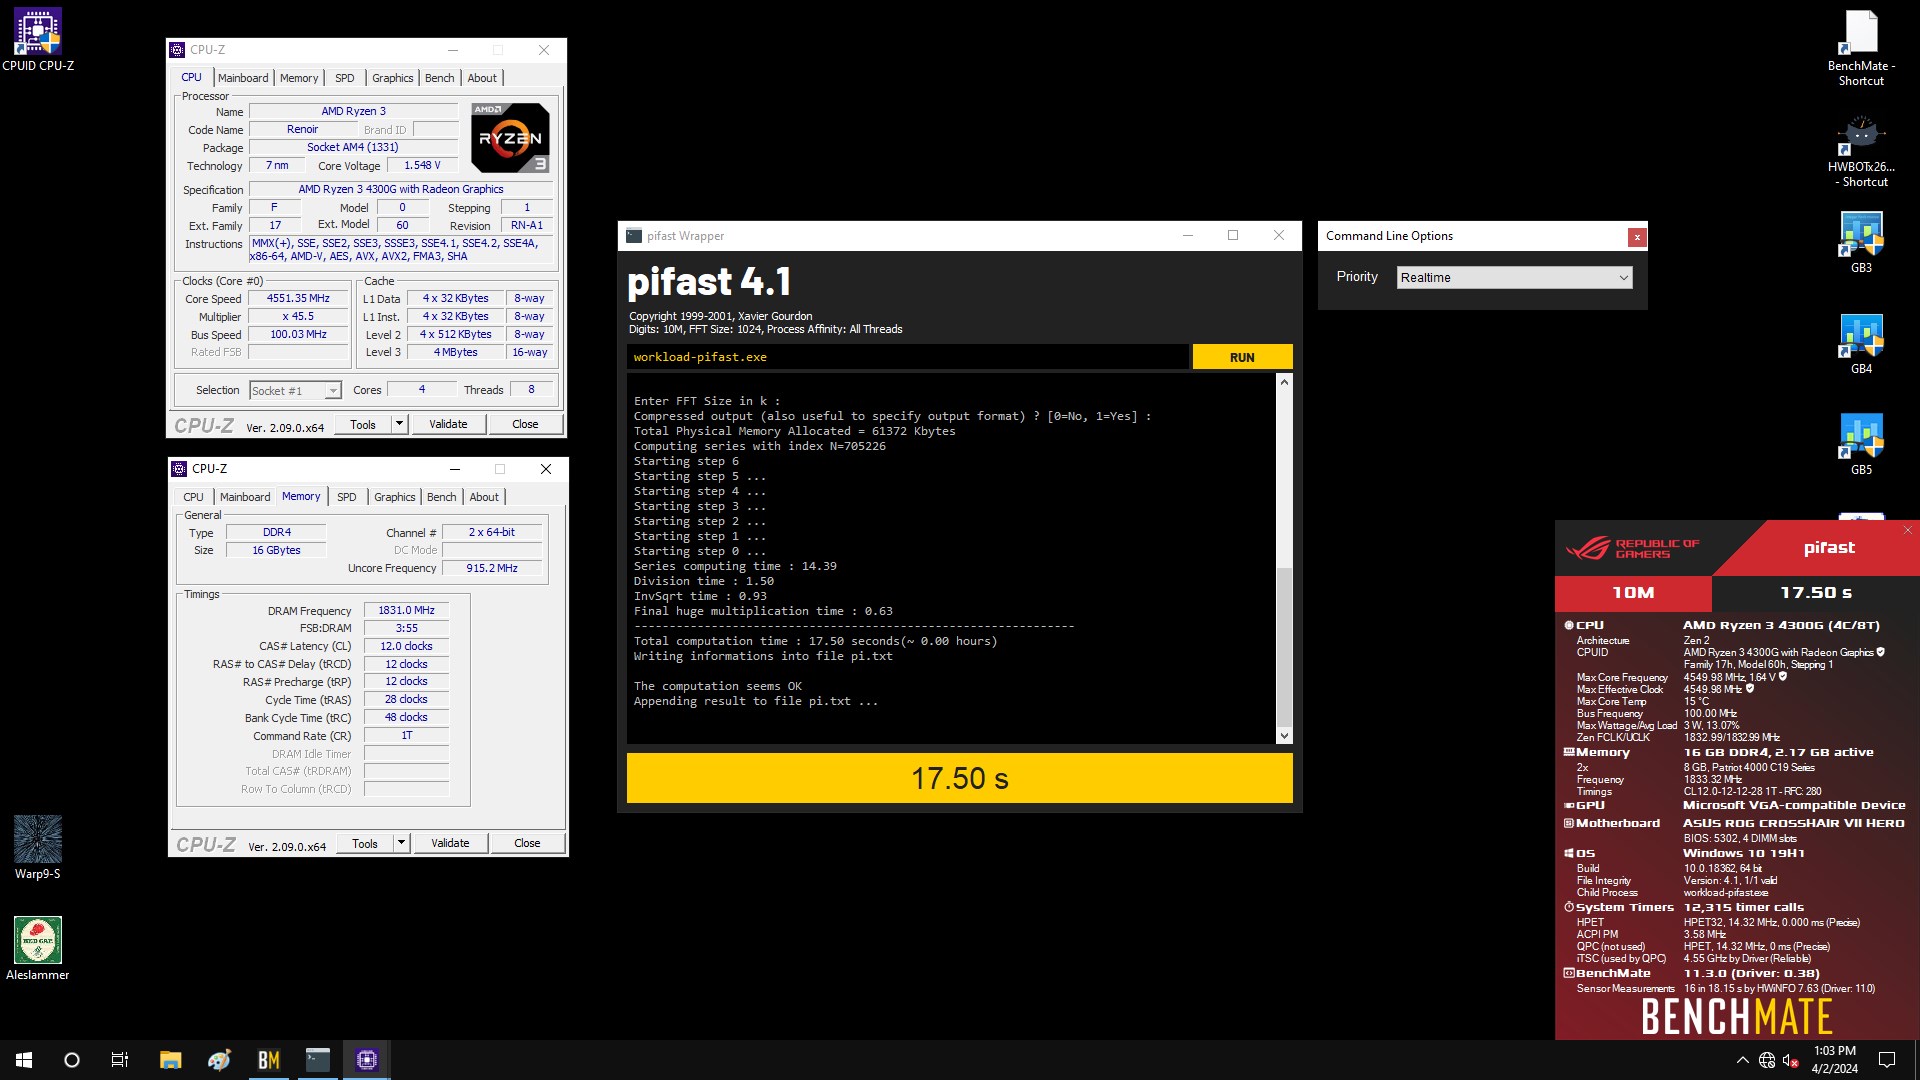This screenshot has width=1920, height=1080.
Task: Switch to CPU-Z taskbar icon
Action: pos(367,1060)
